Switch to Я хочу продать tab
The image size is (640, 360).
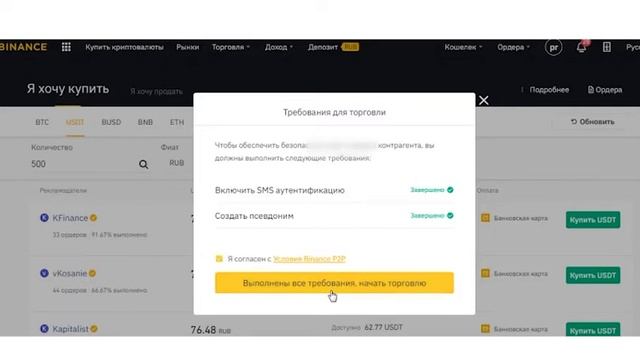[x=156, y=91]
